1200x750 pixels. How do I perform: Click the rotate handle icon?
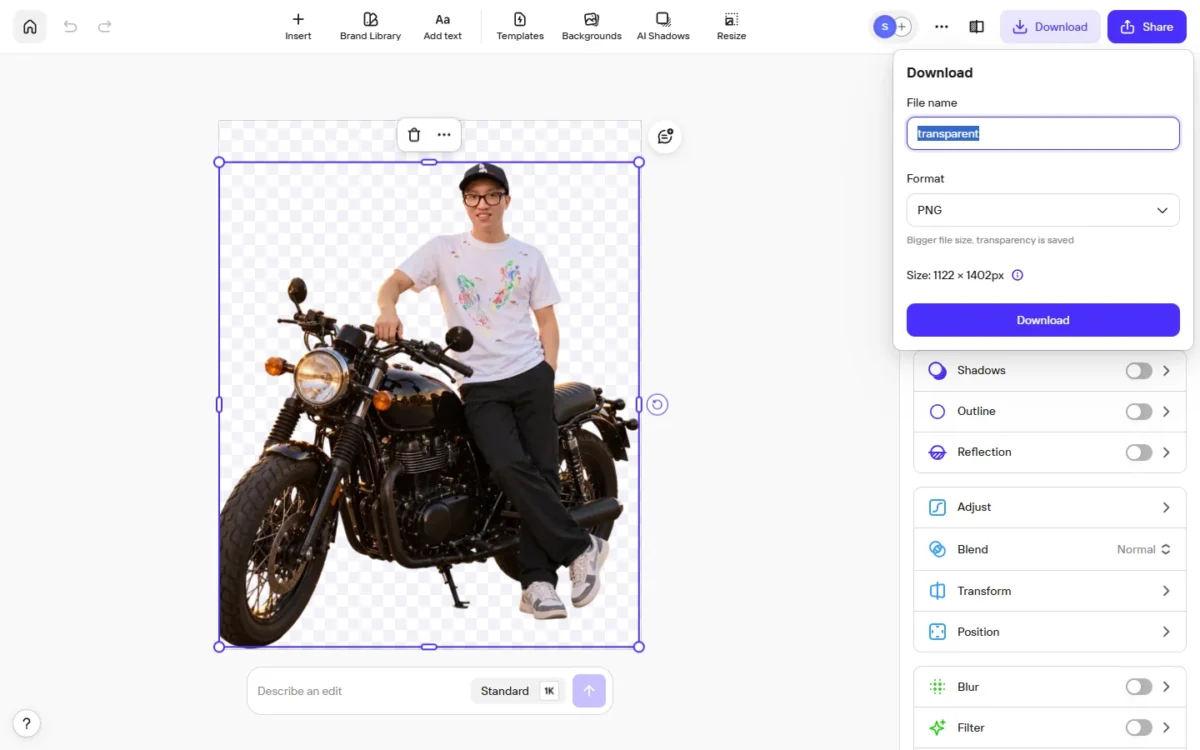coord(657,404)
